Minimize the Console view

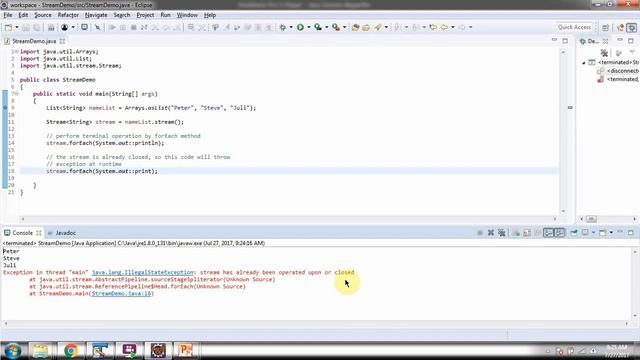[620, 232]
